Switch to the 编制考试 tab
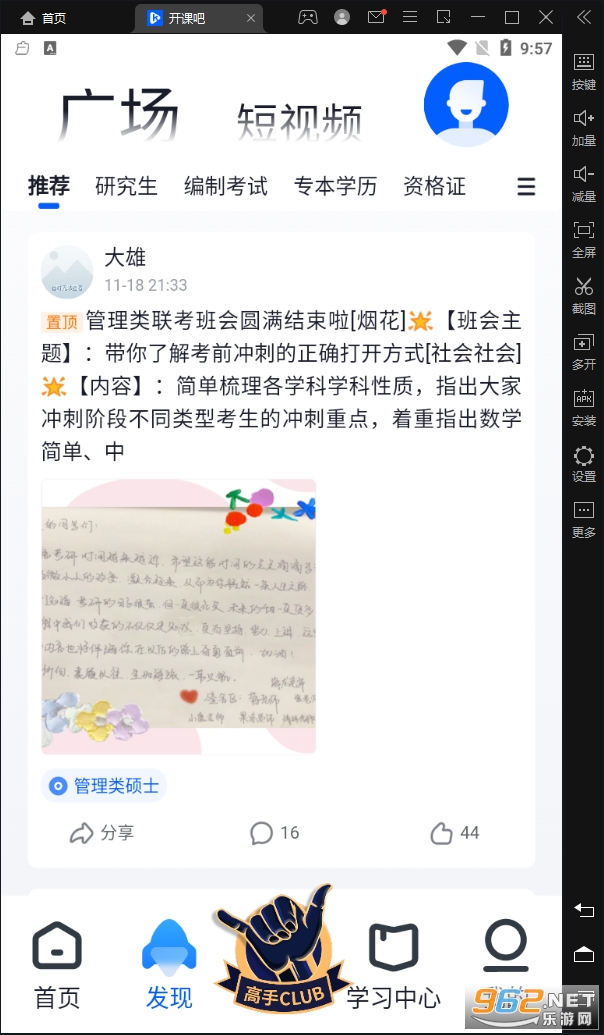Viewport: 604px width, 1035px height. click(226, 186)
